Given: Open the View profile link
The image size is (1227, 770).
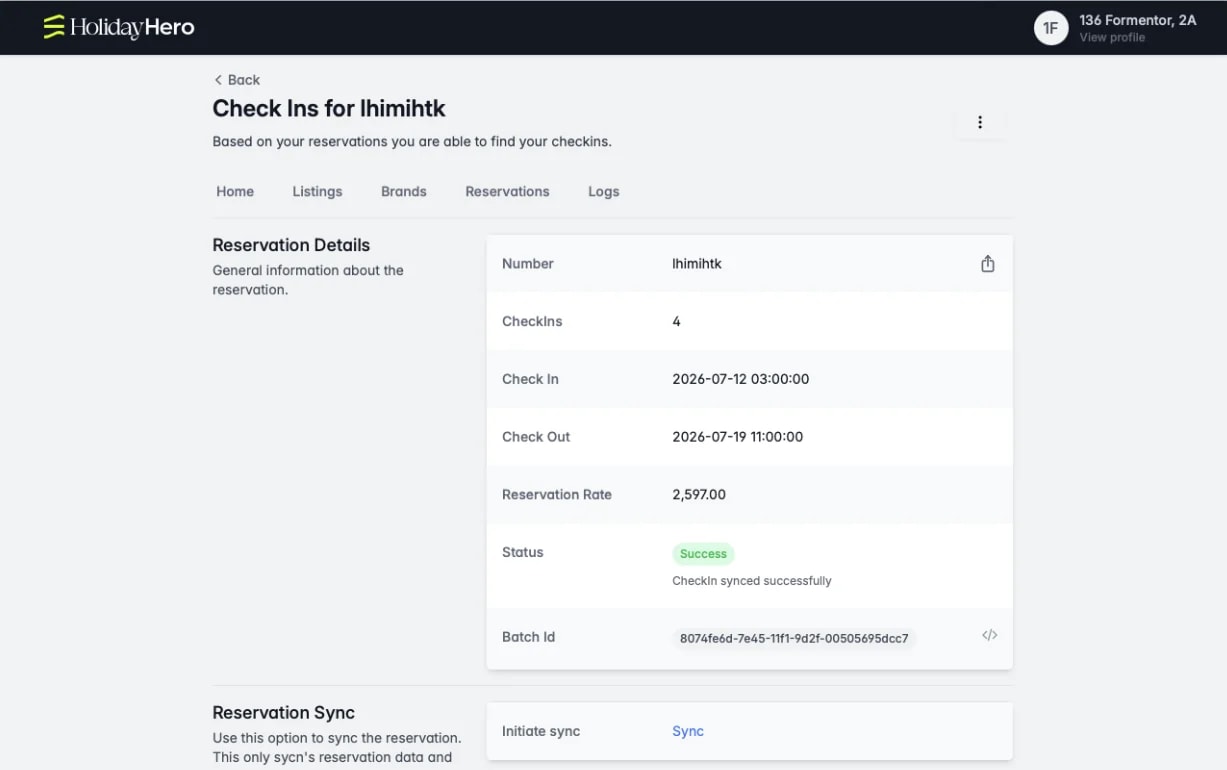Looking at the screenshot, I should click(x=1112, y=38).
